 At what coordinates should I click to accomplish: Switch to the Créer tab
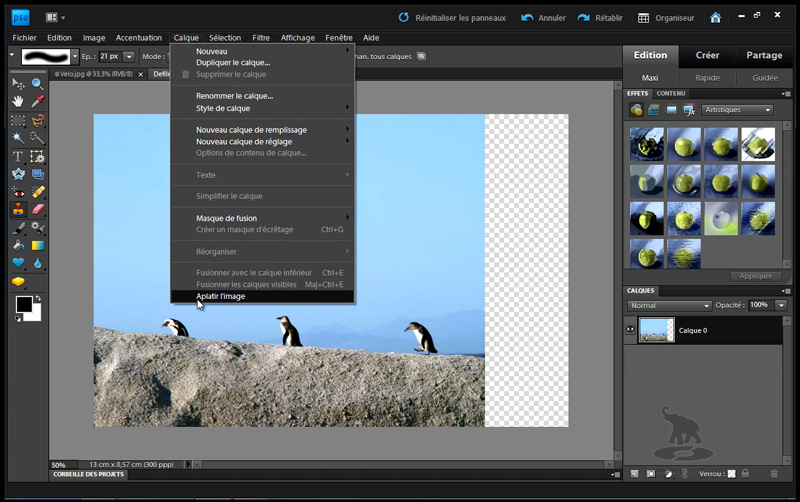pyautogui.click(x=707, y=55)
